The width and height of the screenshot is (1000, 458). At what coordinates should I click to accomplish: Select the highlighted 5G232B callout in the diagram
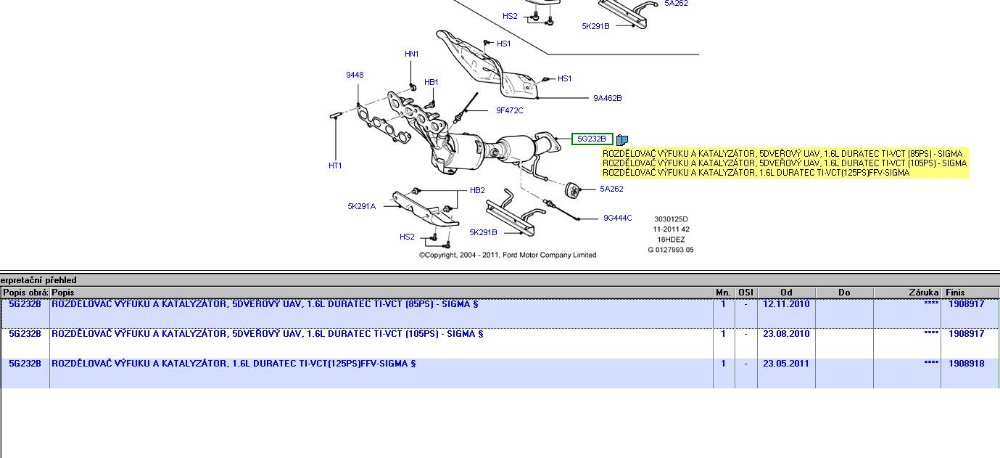click(x=590, y=139)
